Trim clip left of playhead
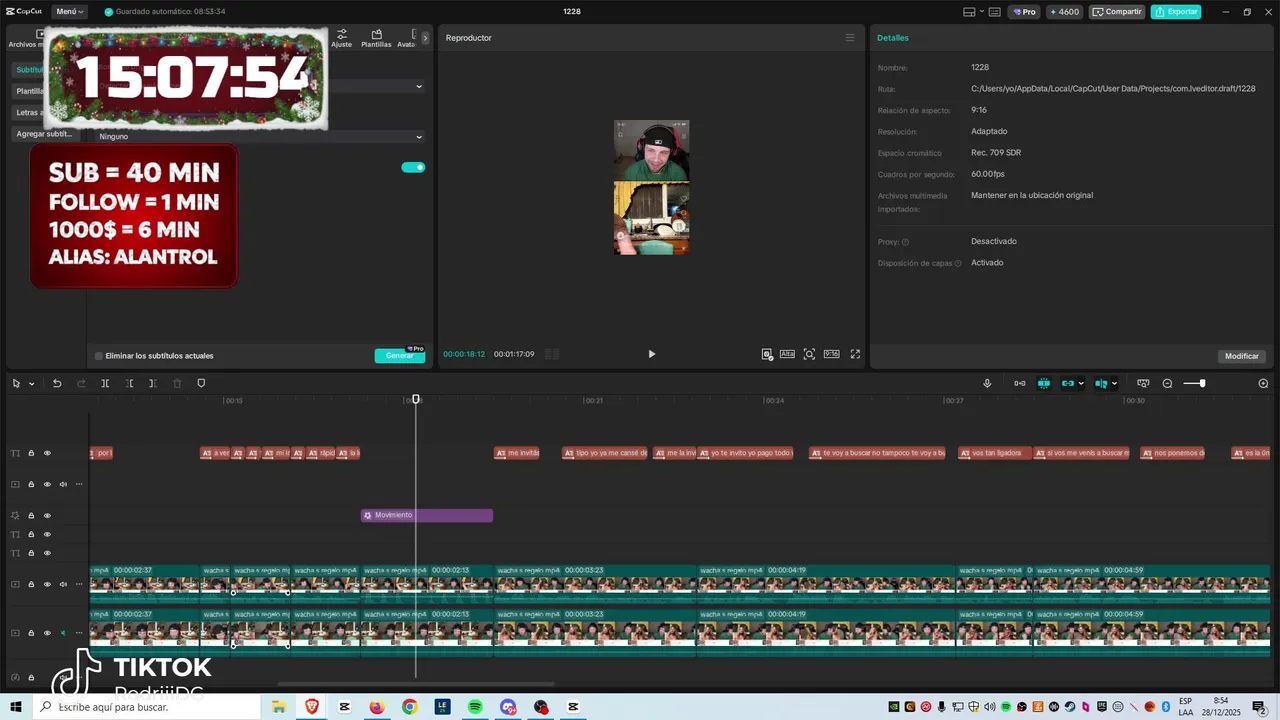Image resolution: width=1280 pixels, height=720 pixels. (x=129, y=383)
